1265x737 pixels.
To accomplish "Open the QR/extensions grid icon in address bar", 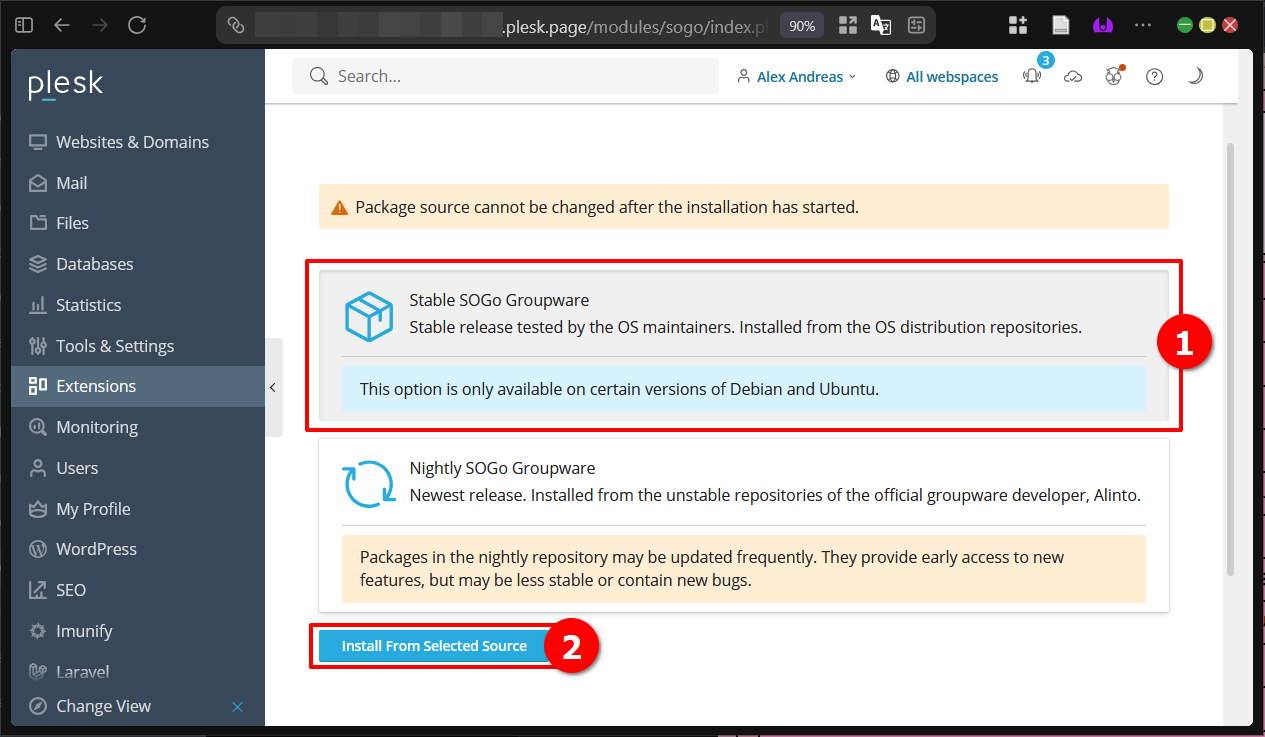I will tap(848, 25).
